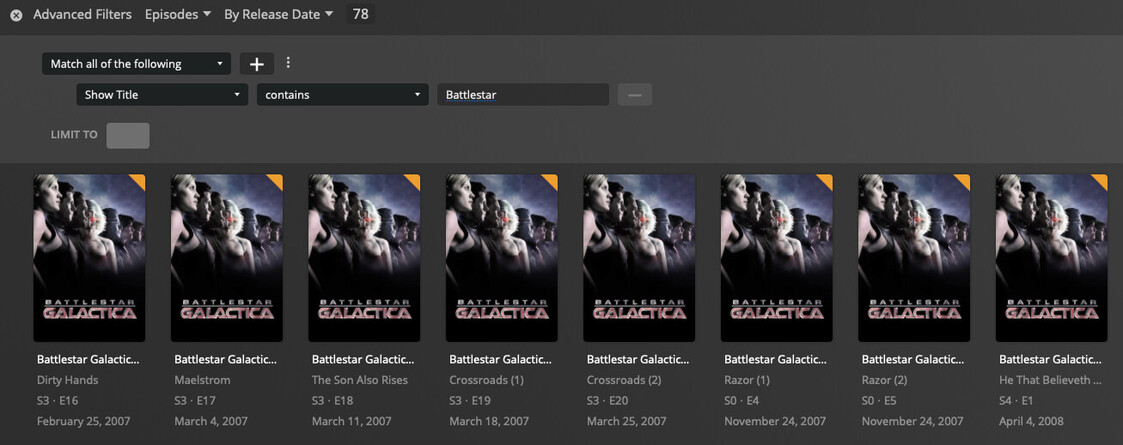
Task: Click the March 25, 2007 date
Action: (x=627, y=421)
